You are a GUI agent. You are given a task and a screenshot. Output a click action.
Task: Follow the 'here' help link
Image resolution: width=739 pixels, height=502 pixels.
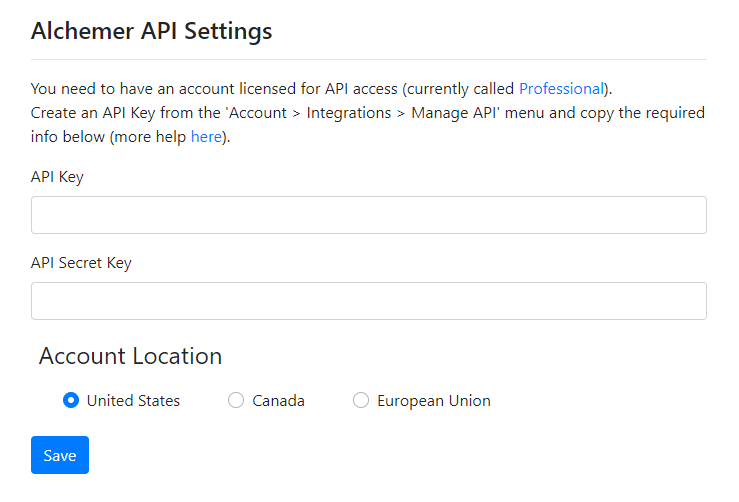pos(206,137)
